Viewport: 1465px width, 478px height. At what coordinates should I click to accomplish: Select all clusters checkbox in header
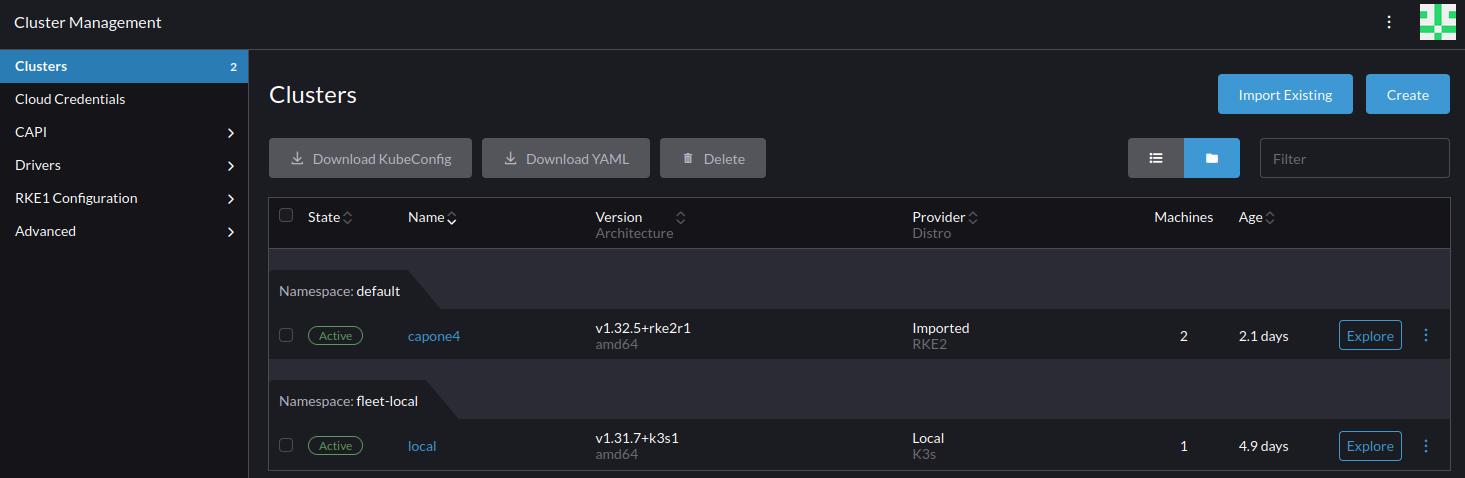click(x=286, y=215)
